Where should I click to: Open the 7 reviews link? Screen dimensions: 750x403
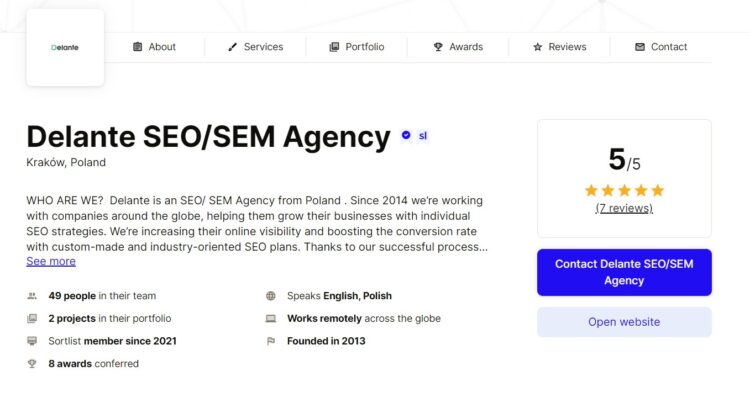pos(624,208)
